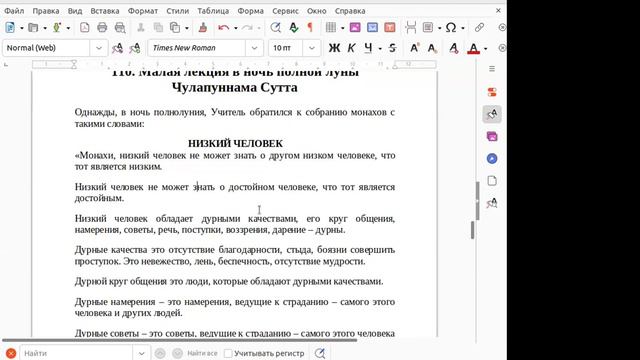Open the Правка menu
This screenshot has width=640, height=360.
46,11
